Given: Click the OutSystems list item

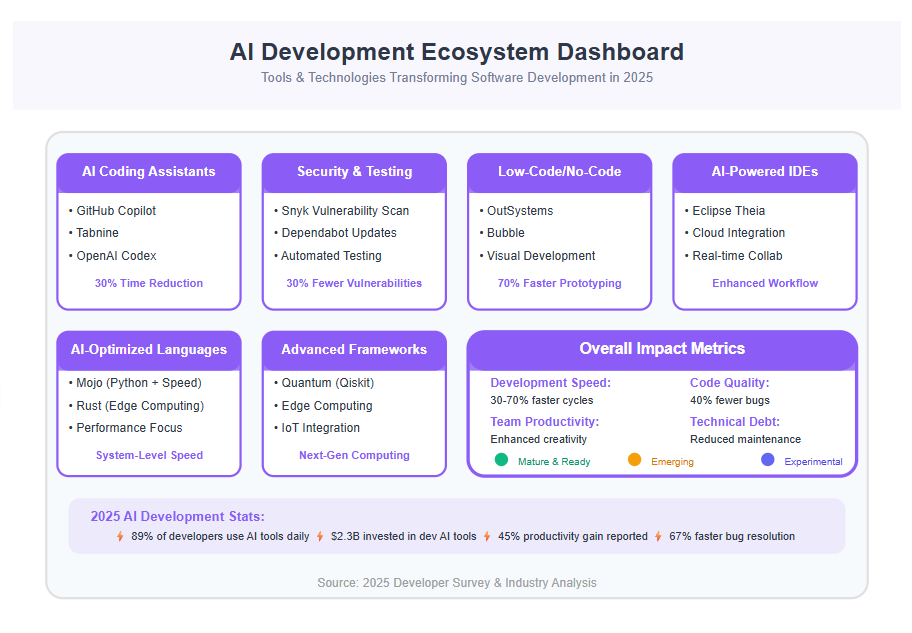Looking at the screenshot, I should [516, 211].
